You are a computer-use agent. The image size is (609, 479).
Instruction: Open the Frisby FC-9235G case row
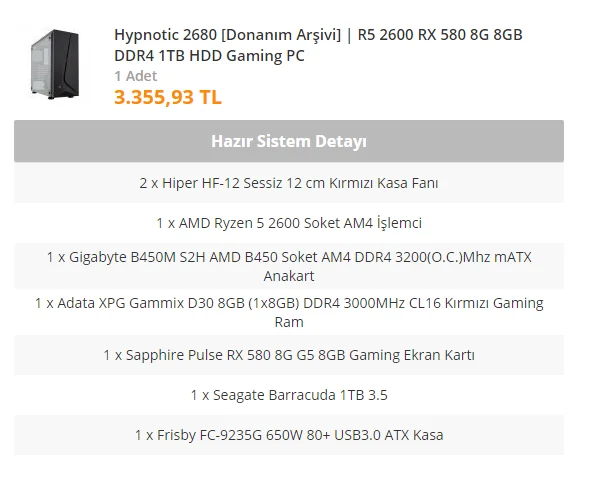pyautogui.click(x=288, y=435)
